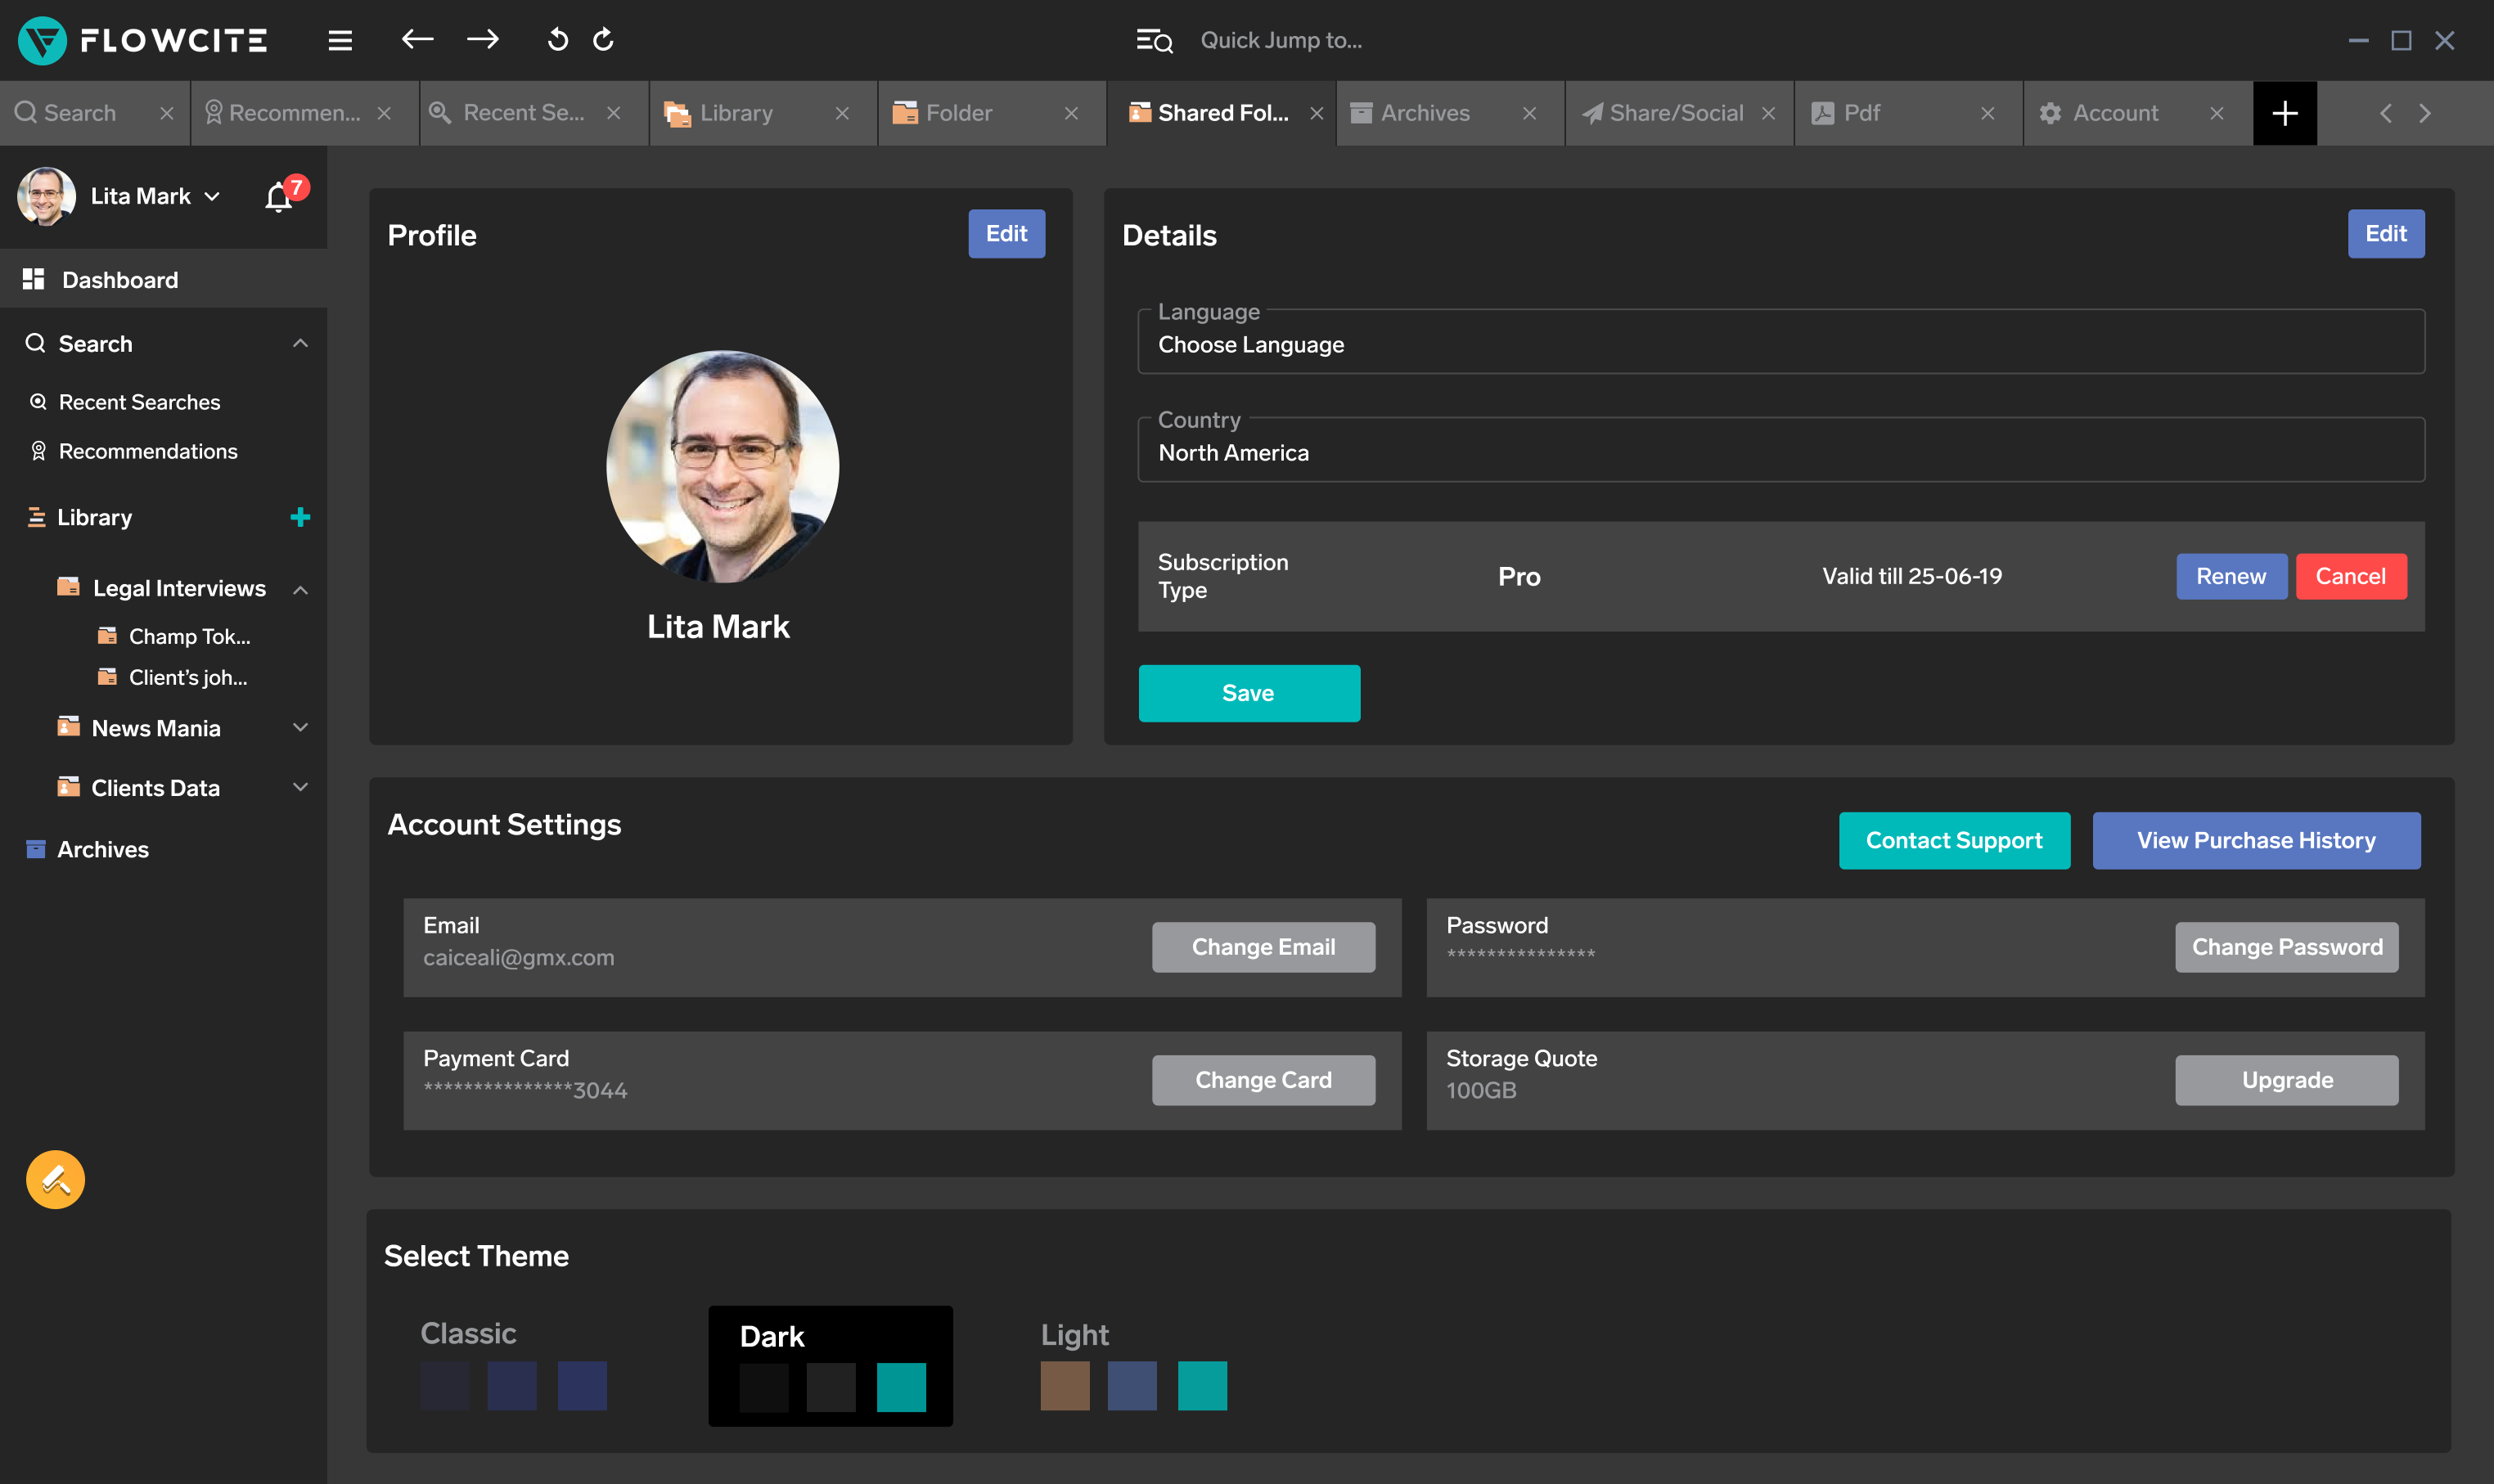The width and height of the screenshot is (2494, 1484).
Task: Add new library with plus icon
Action: 300,517
